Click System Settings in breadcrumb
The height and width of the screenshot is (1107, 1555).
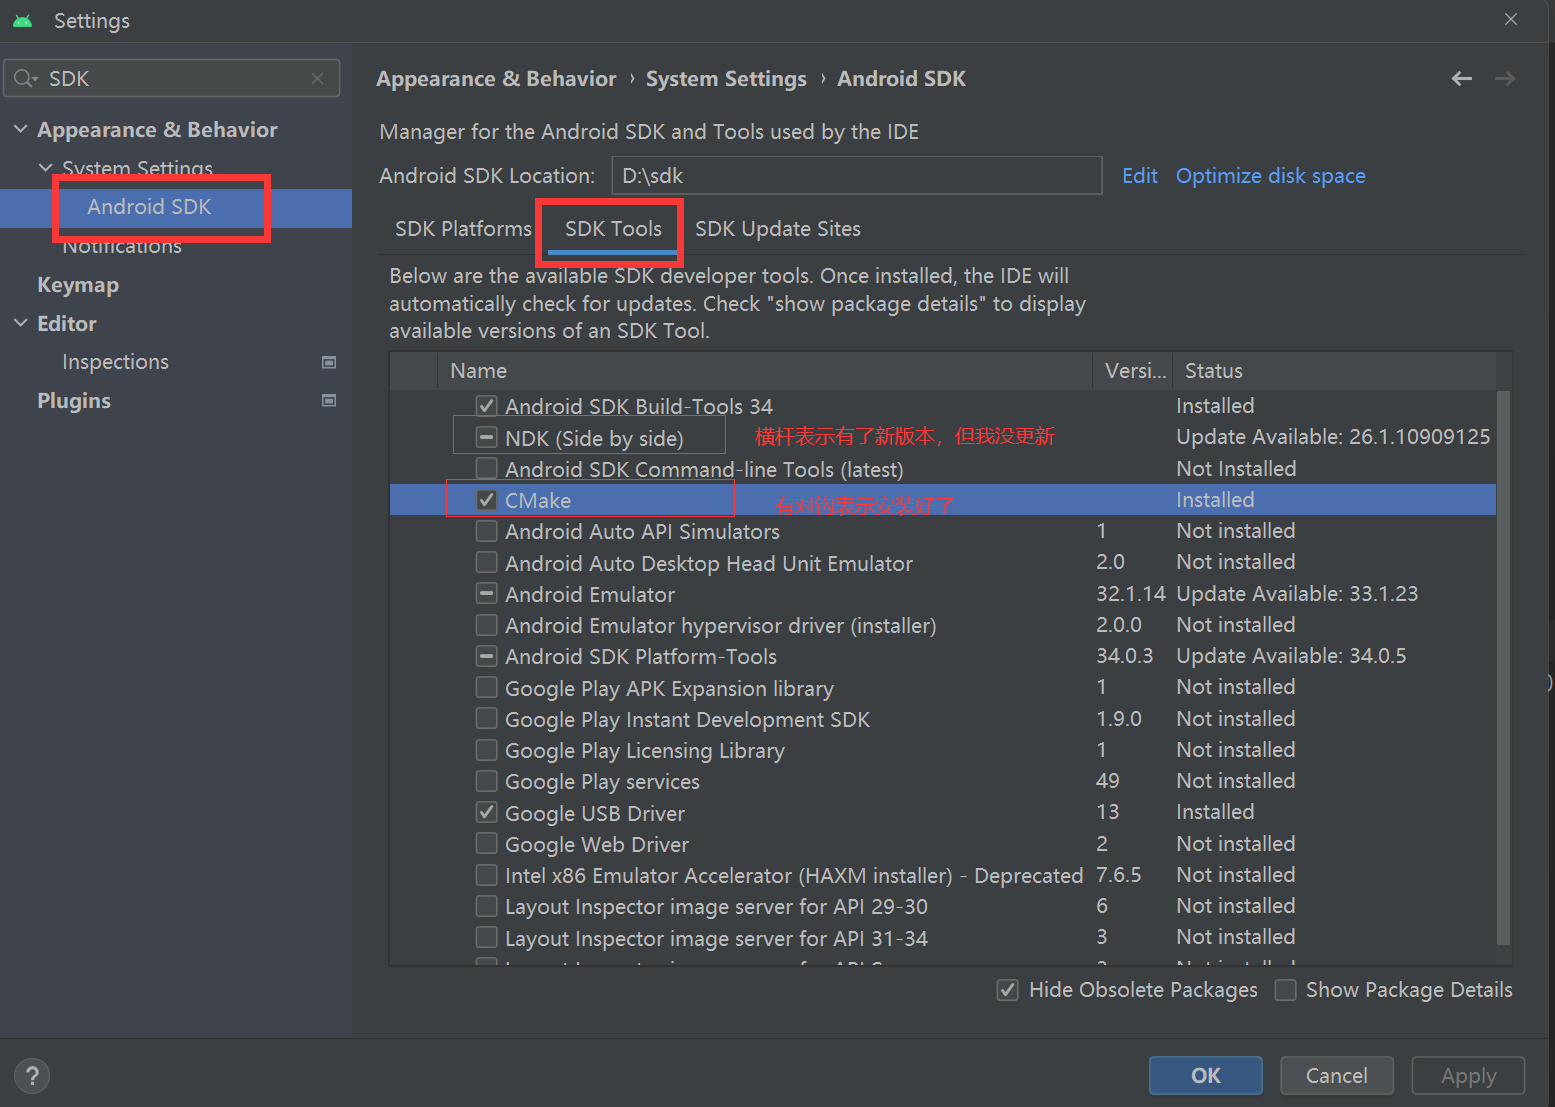pyautogui.click(x=726, y=79)
